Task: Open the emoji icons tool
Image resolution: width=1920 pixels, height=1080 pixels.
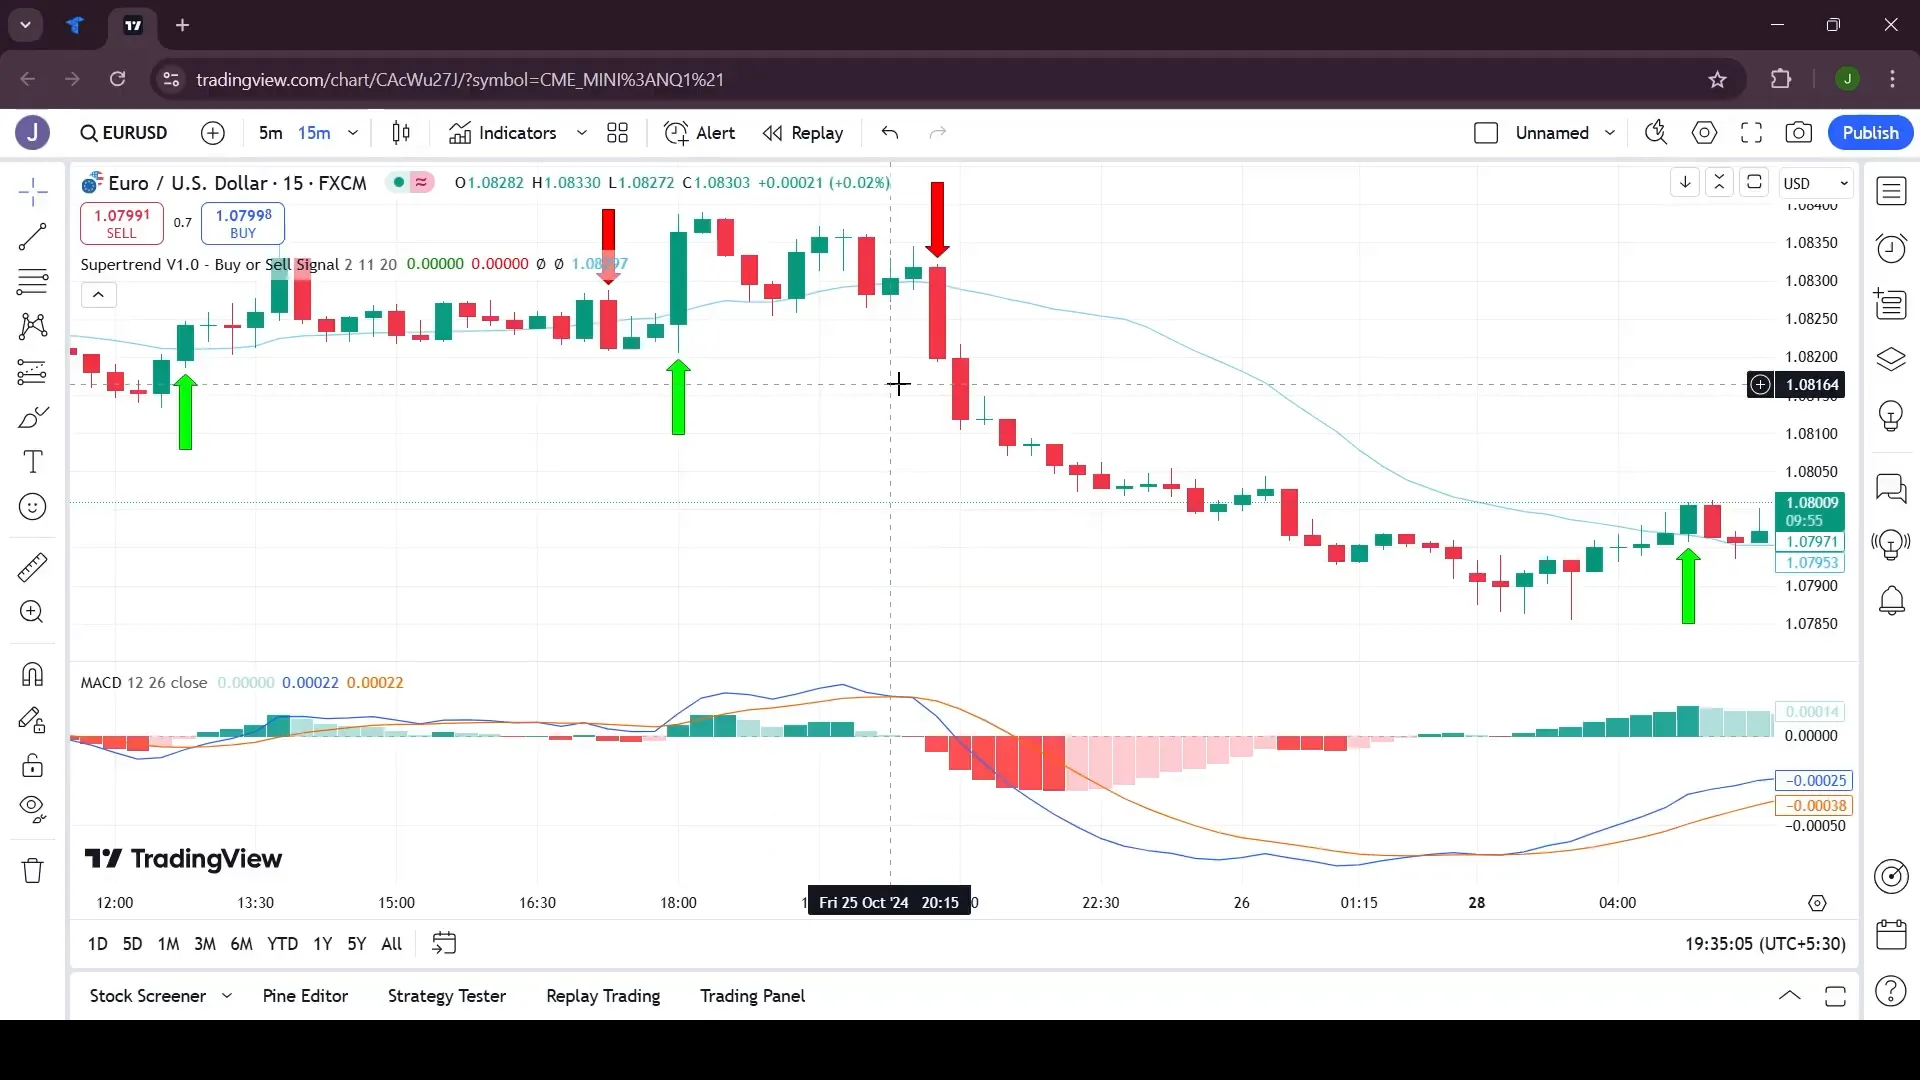Action: coord(33,507)
